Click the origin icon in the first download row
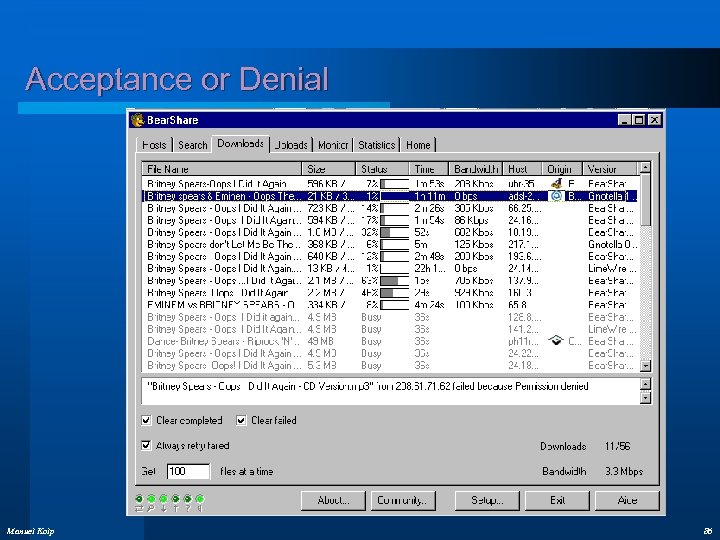720x540 pixels. 555,184
